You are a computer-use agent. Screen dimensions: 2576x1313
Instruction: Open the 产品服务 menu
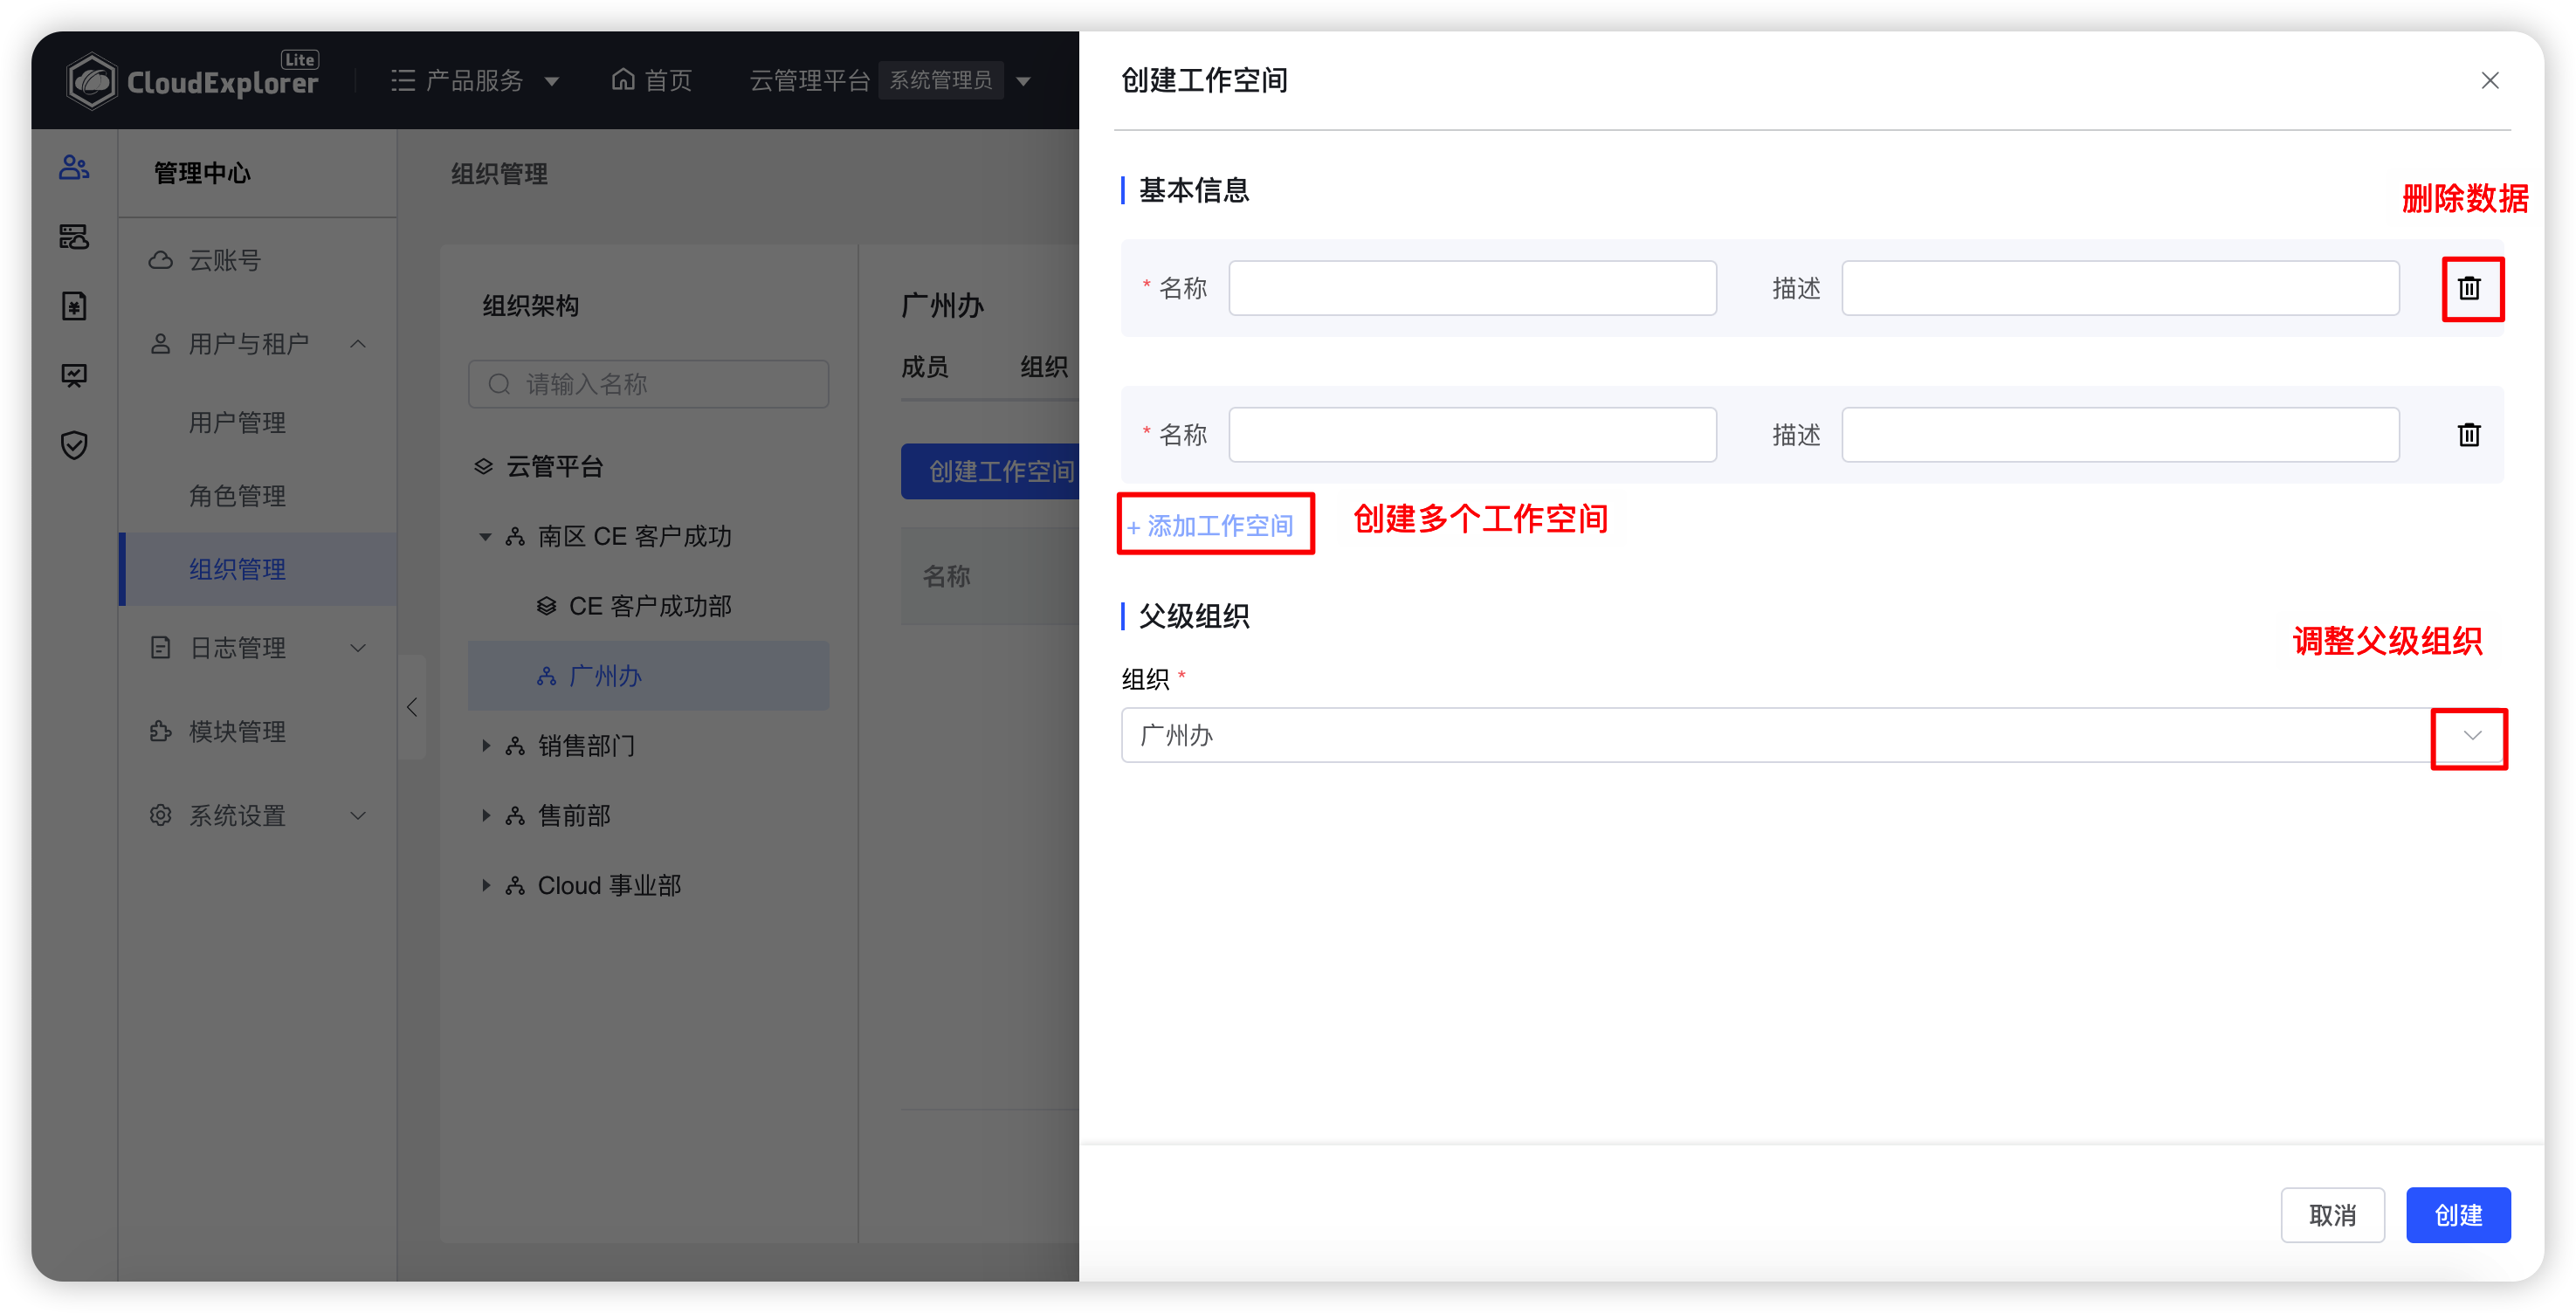point(474,80)
